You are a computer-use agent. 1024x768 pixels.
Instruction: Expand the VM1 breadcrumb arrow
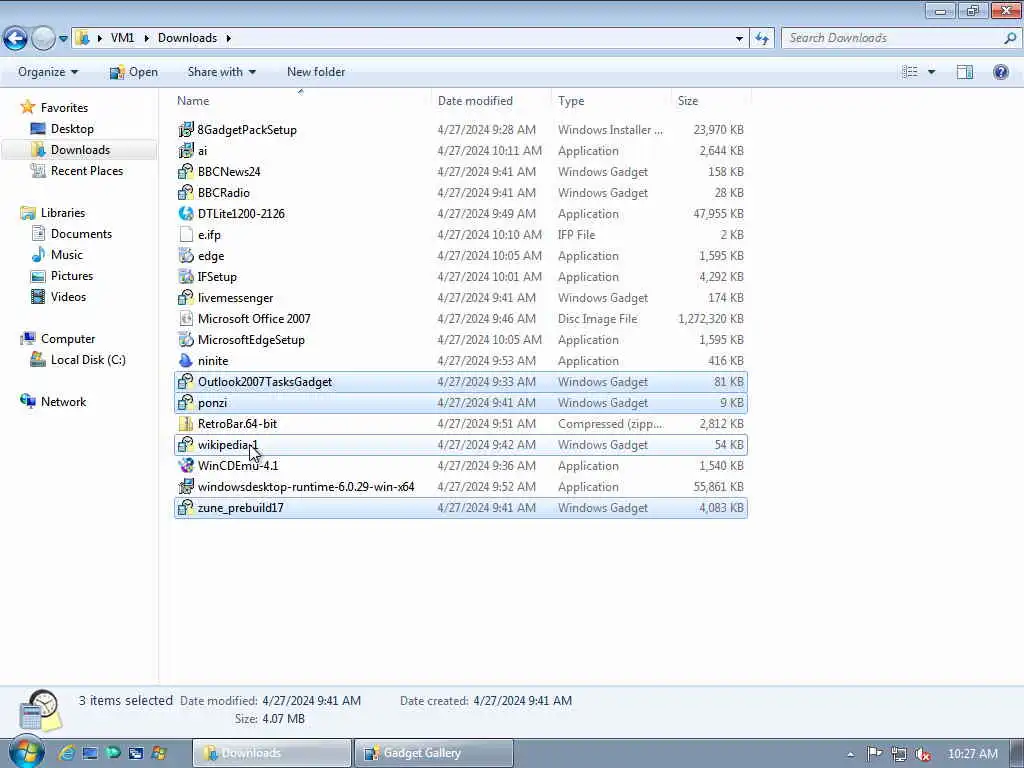pos(146,38)
